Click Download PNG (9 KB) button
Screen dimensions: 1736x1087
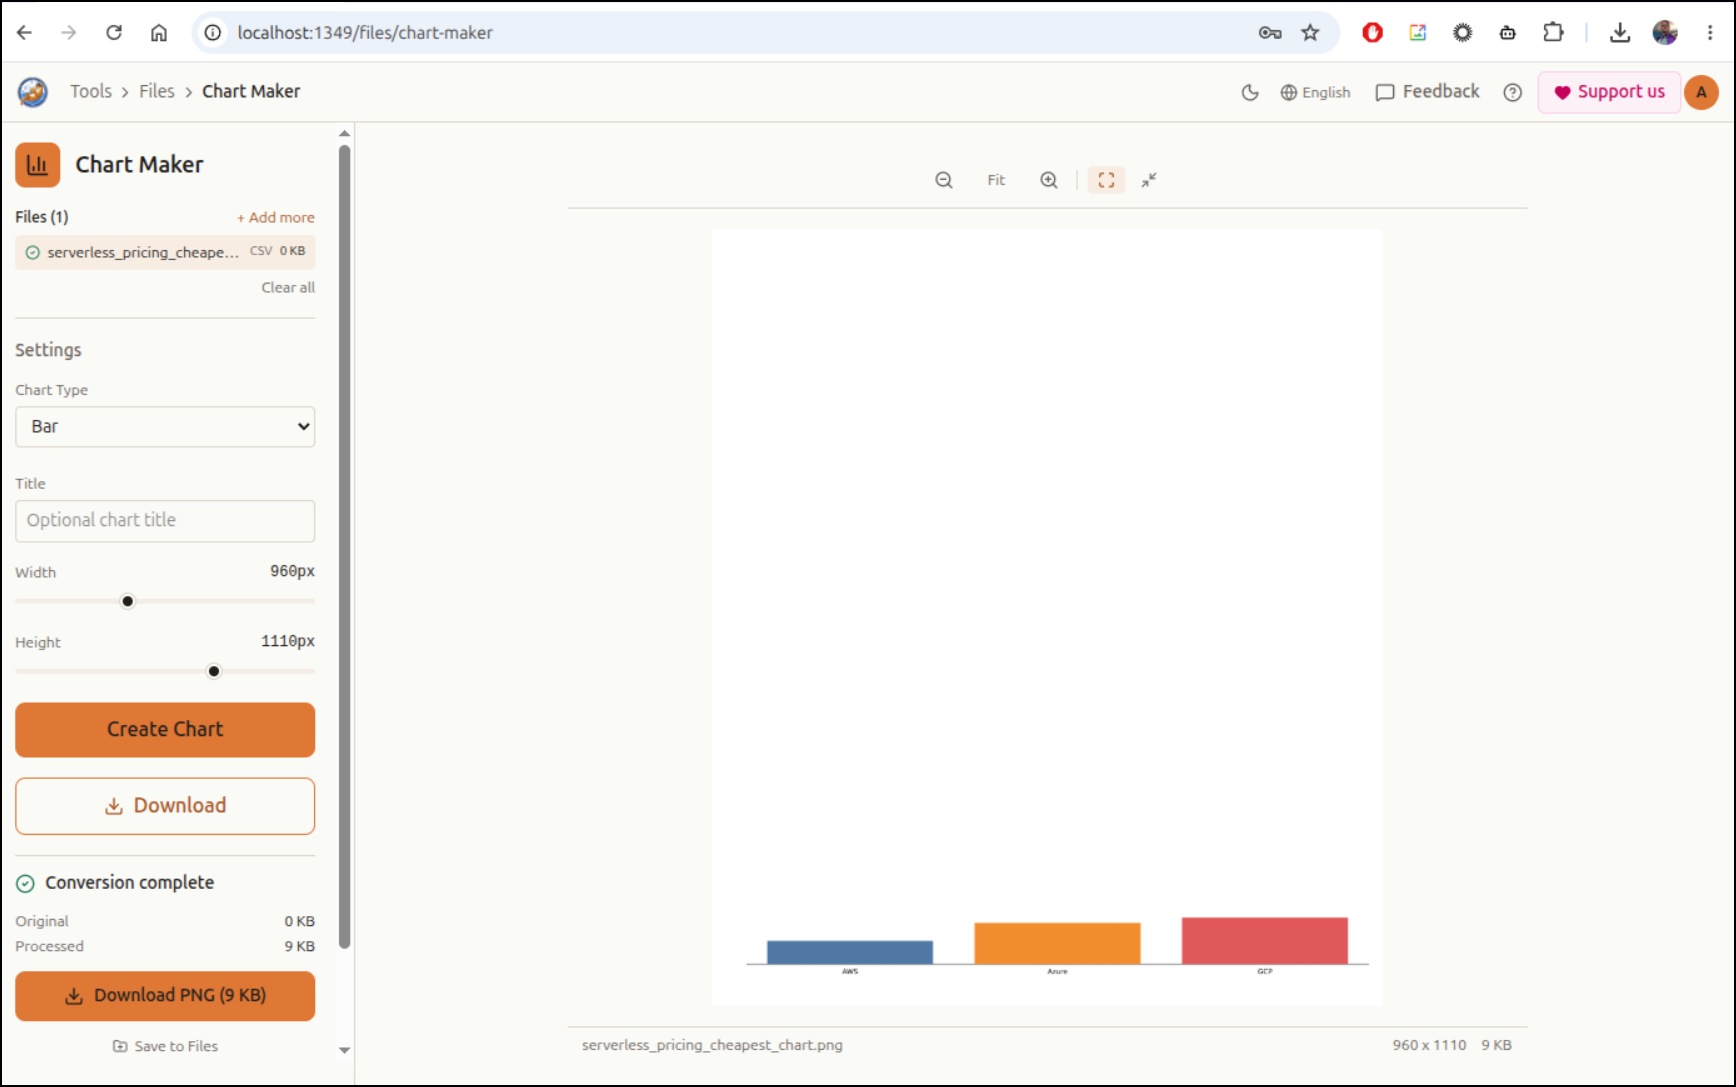coord(165,996)
